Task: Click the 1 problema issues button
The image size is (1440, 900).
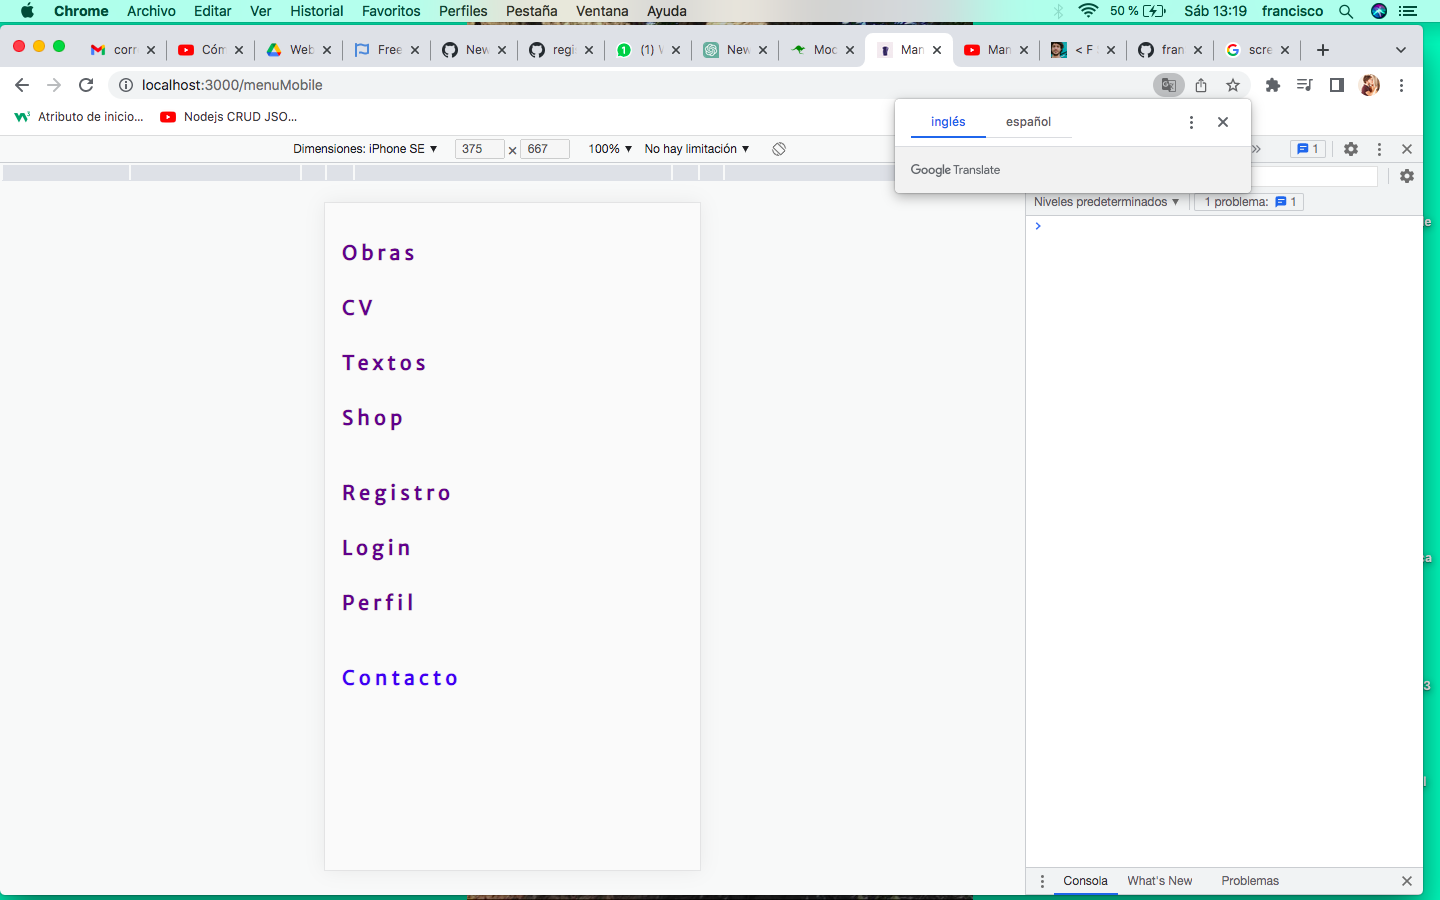Action: coord(1249,202)
